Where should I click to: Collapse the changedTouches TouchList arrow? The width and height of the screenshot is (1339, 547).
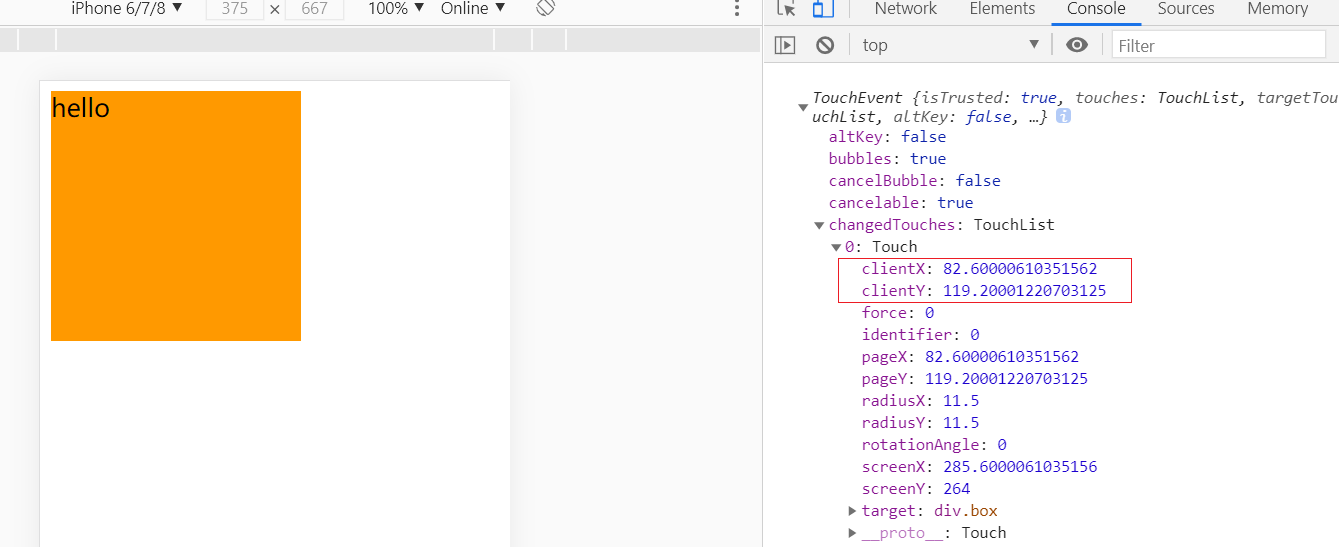pyautogui.click(x=820, y=225)
